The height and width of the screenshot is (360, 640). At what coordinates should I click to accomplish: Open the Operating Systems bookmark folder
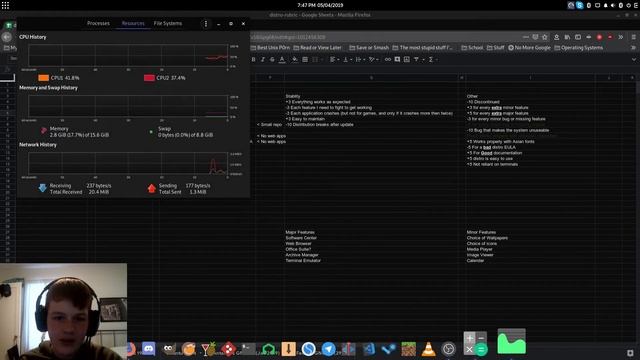click(579, 48)
